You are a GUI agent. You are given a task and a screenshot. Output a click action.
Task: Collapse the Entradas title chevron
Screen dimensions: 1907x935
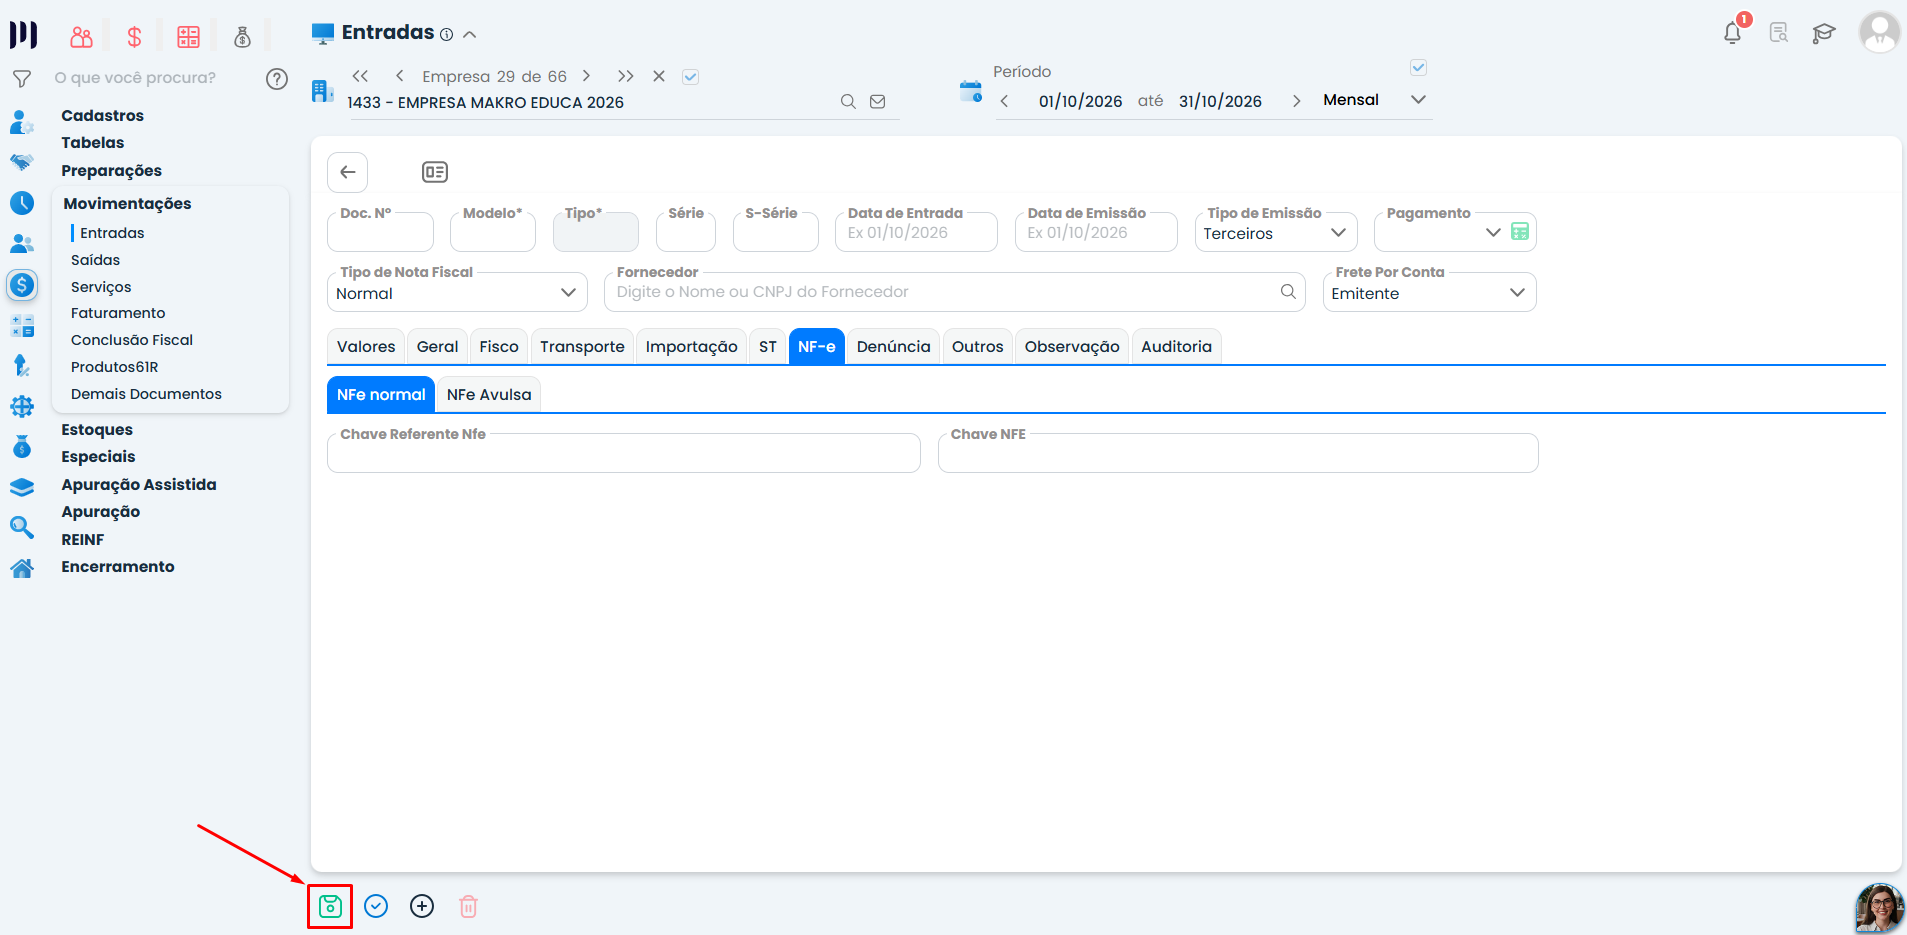pos(470,34)
